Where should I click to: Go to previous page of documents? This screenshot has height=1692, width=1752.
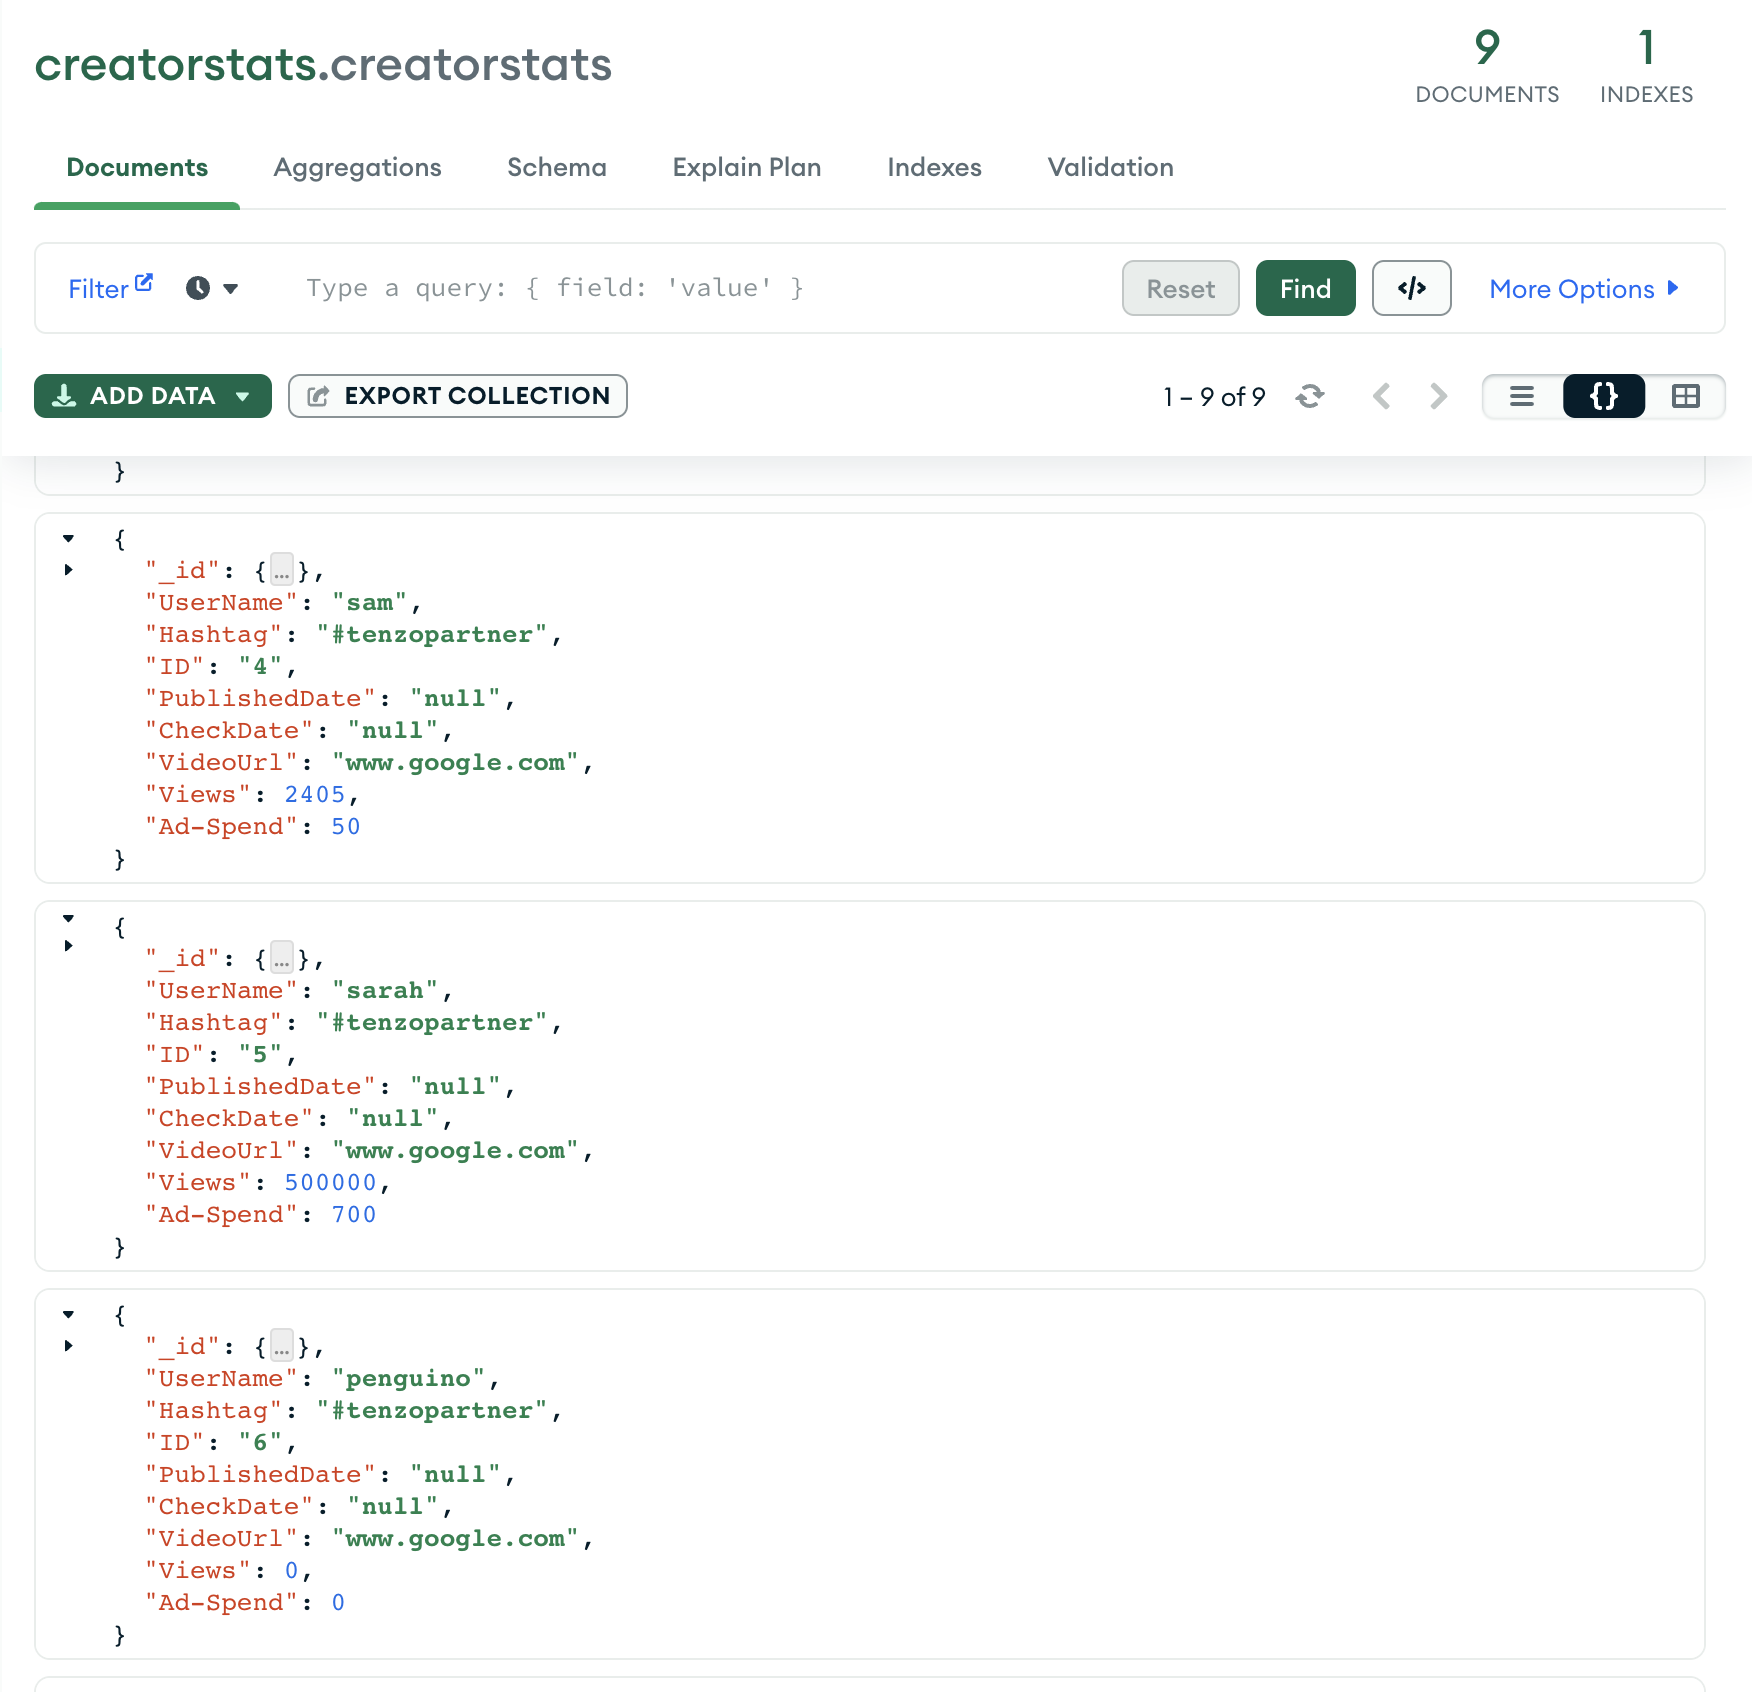point(1382,397)
